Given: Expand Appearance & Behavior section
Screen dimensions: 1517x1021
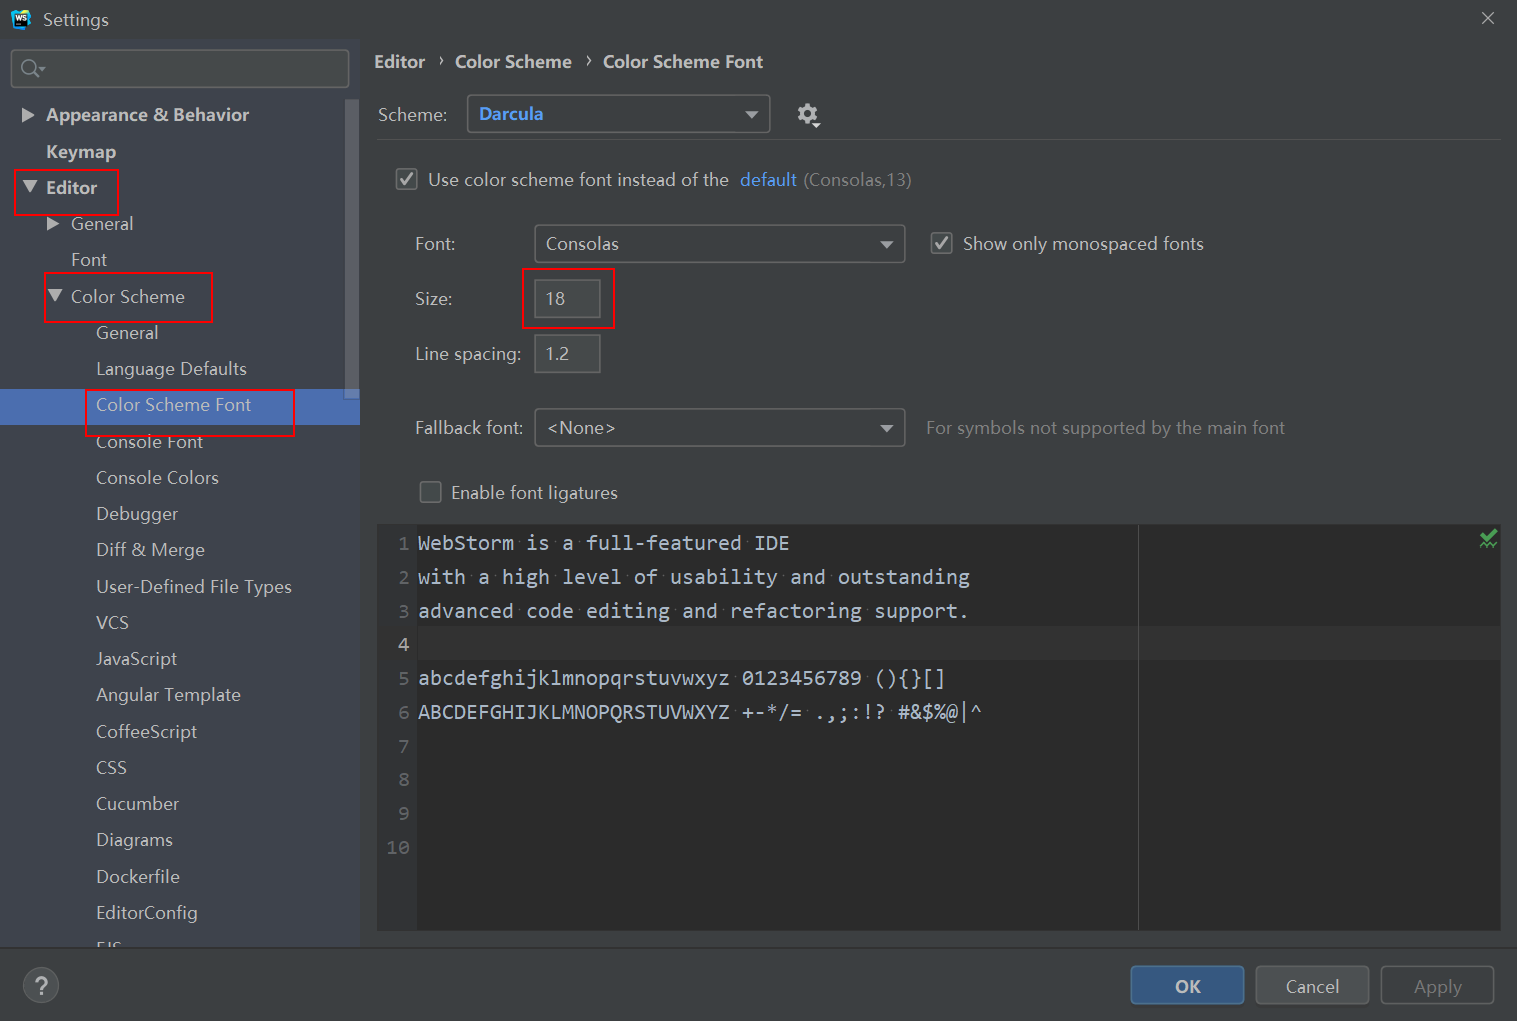Looking at the screenshot, I should [28, 115].
